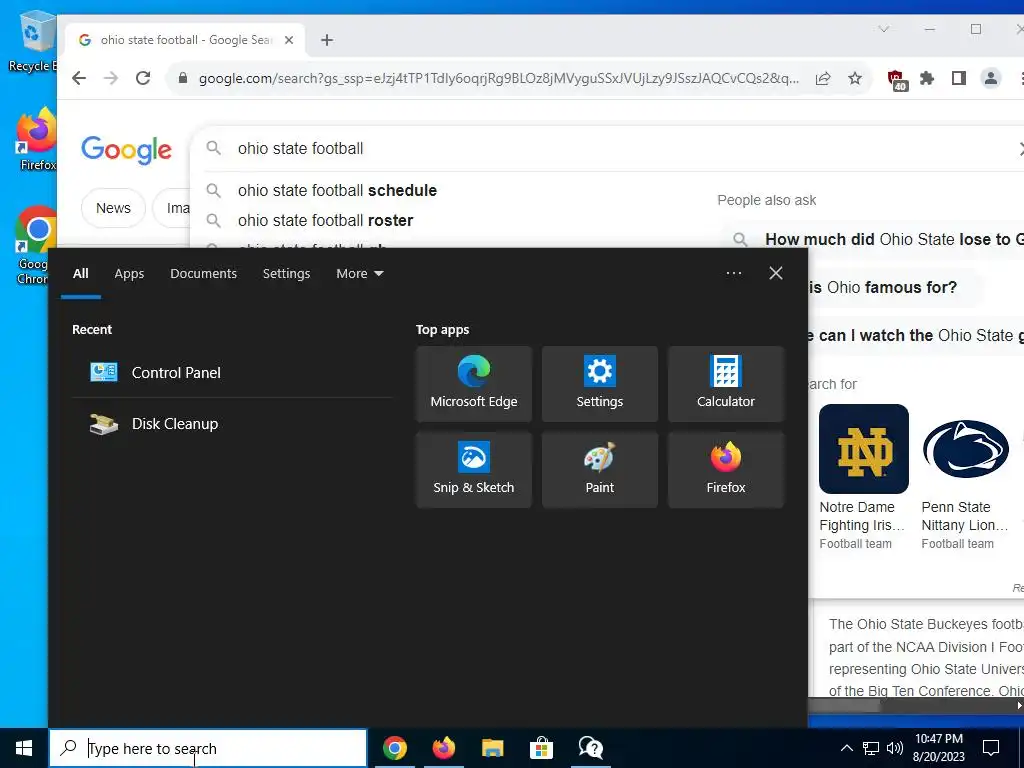Open the network icon in the system tray
The width and height of the screenshot is (1024, 768).
[x=871, y=748]
